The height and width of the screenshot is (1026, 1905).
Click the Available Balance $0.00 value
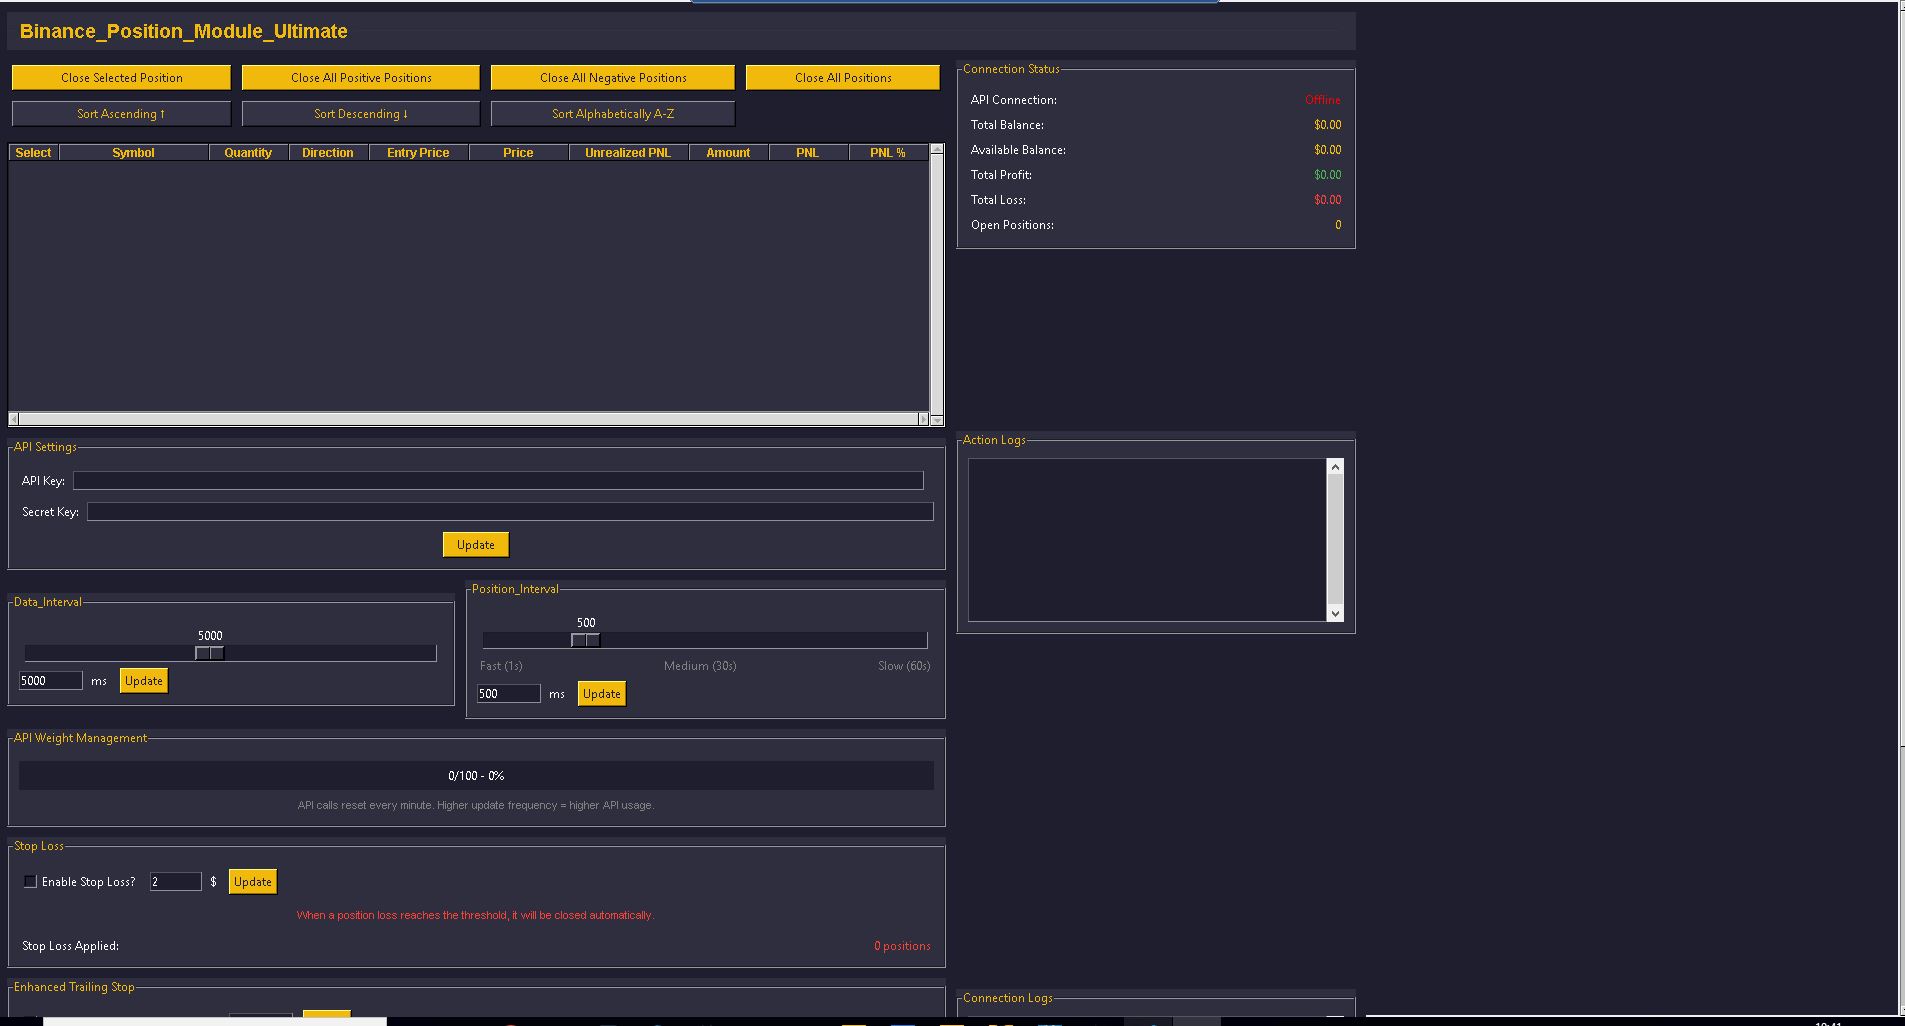click(1327, 150)
